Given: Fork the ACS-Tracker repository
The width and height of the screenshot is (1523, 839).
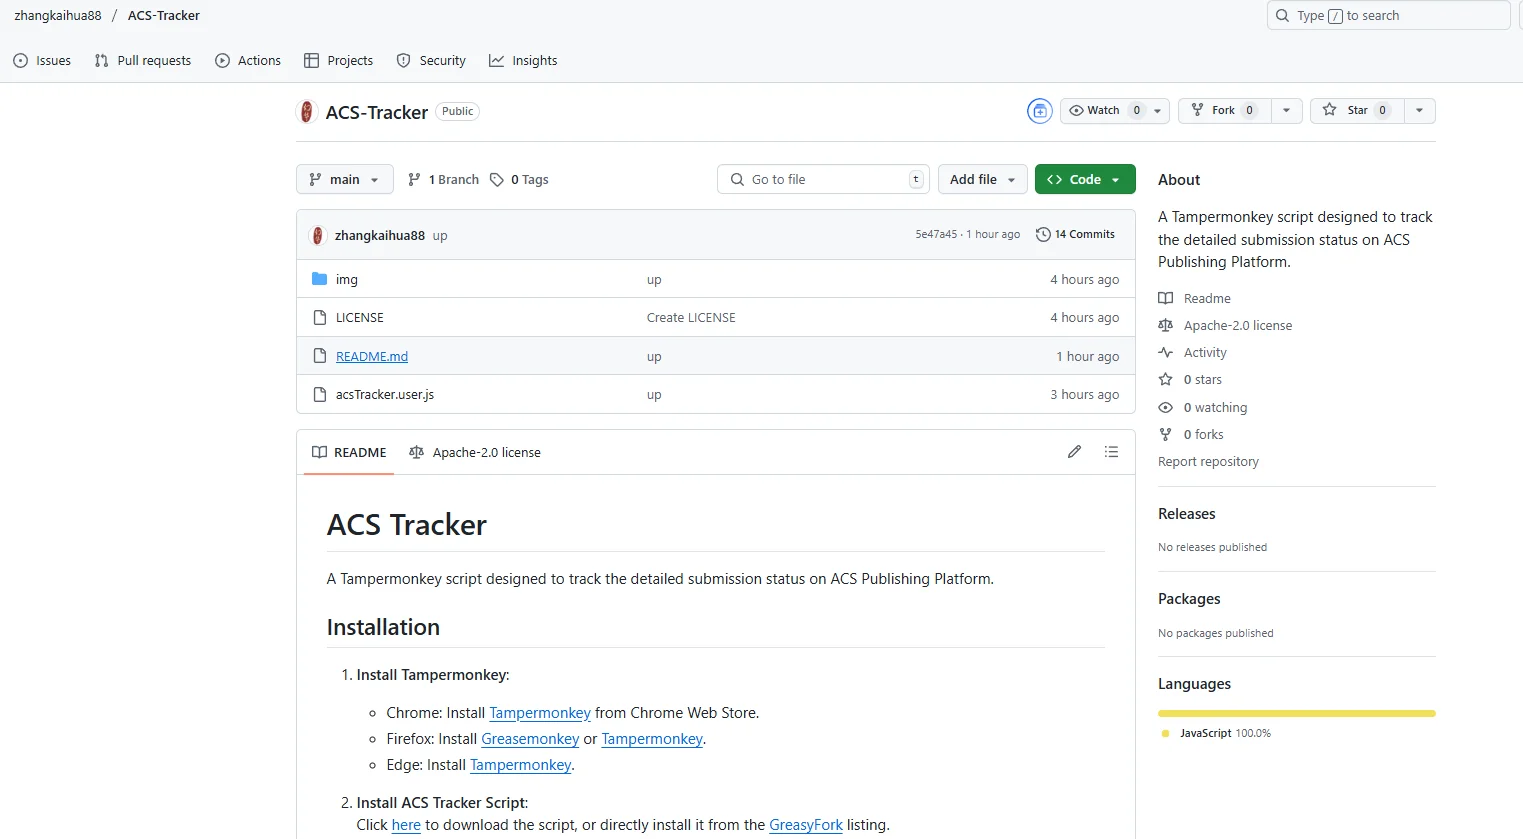Looking at the screenshot, I should point(1224,110).
